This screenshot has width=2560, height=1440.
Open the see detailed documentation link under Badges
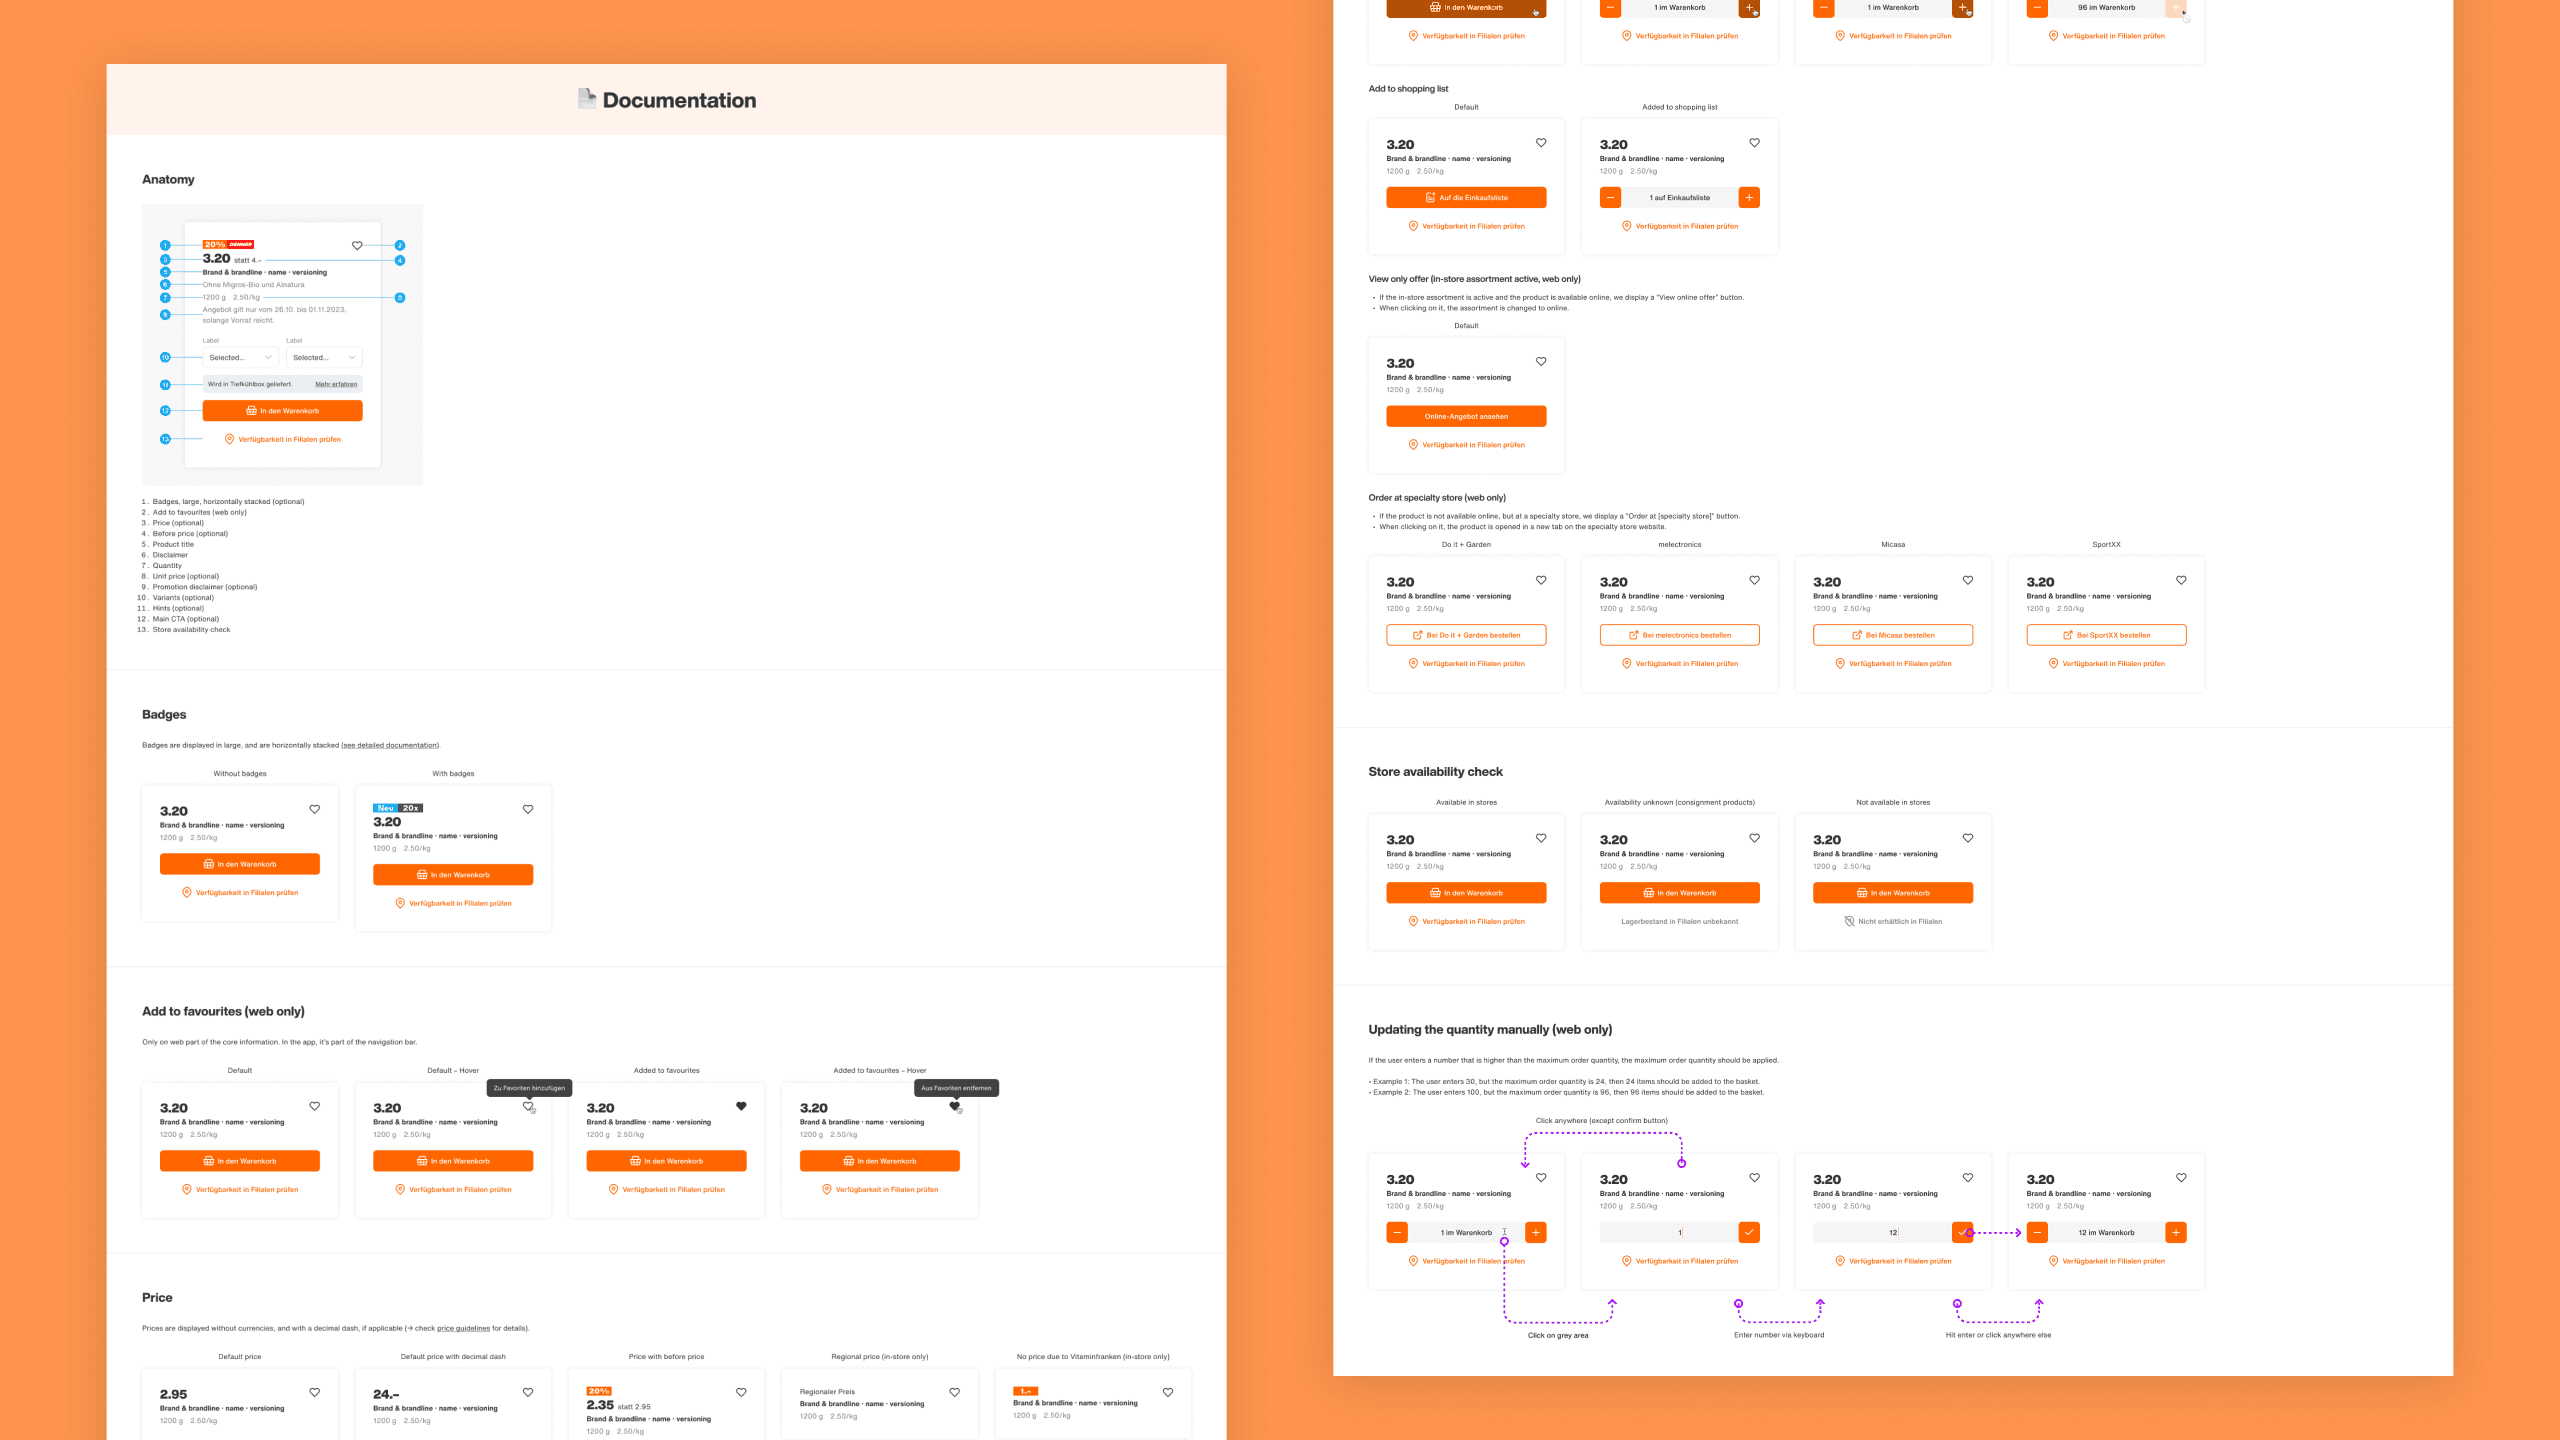pyautogui.click(x=390, y=745)
